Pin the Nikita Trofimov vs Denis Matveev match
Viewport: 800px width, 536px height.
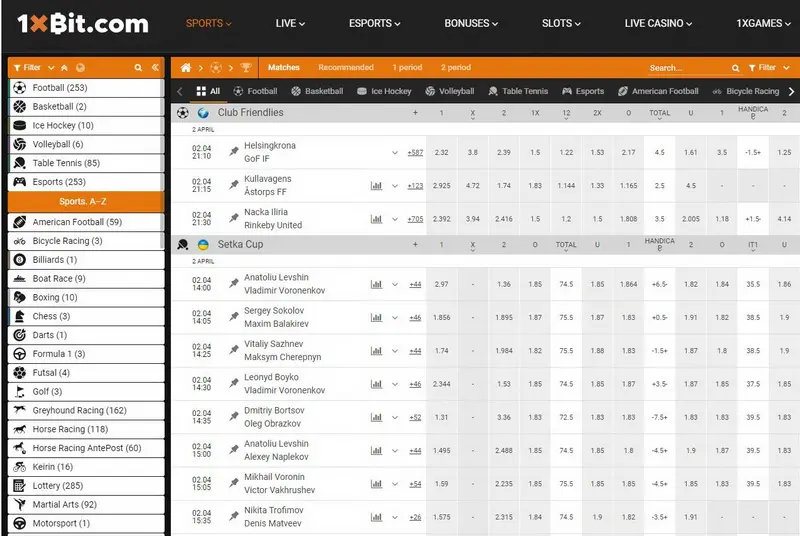[234, 516]
